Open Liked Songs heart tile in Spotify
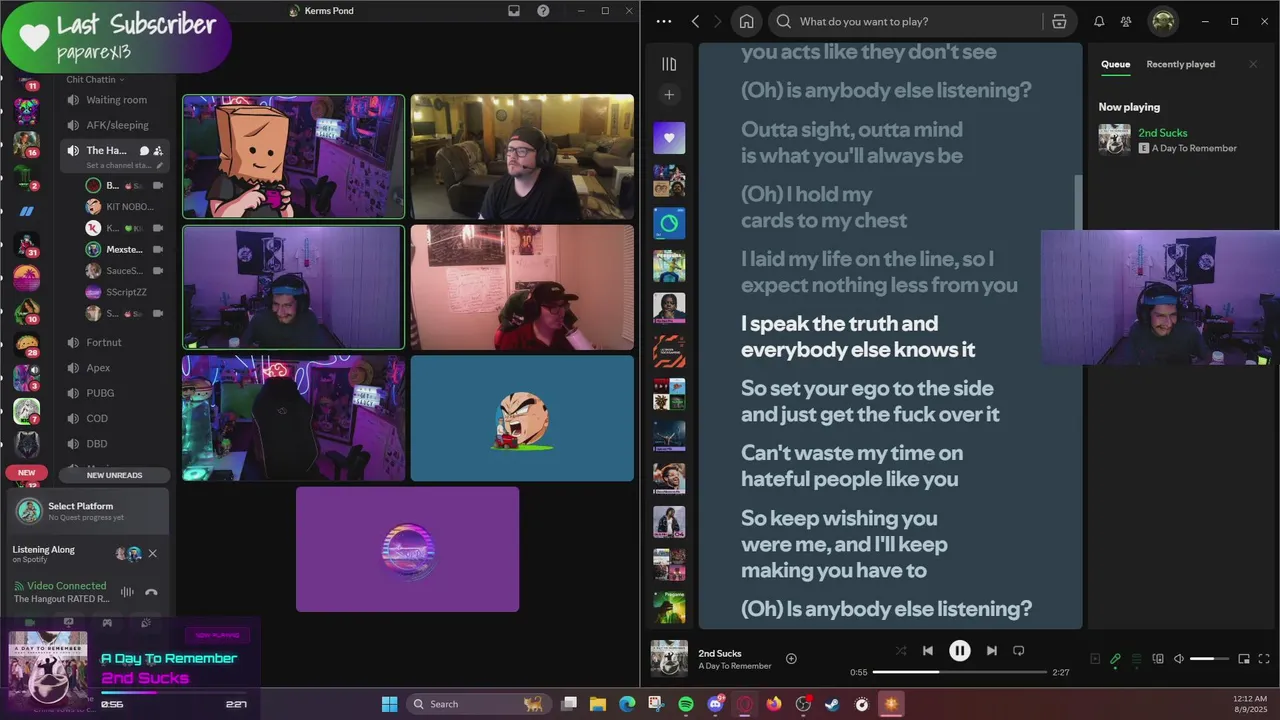Viewport: 1280px width, 720px height. pyautogui.click(x=669, y=138)
